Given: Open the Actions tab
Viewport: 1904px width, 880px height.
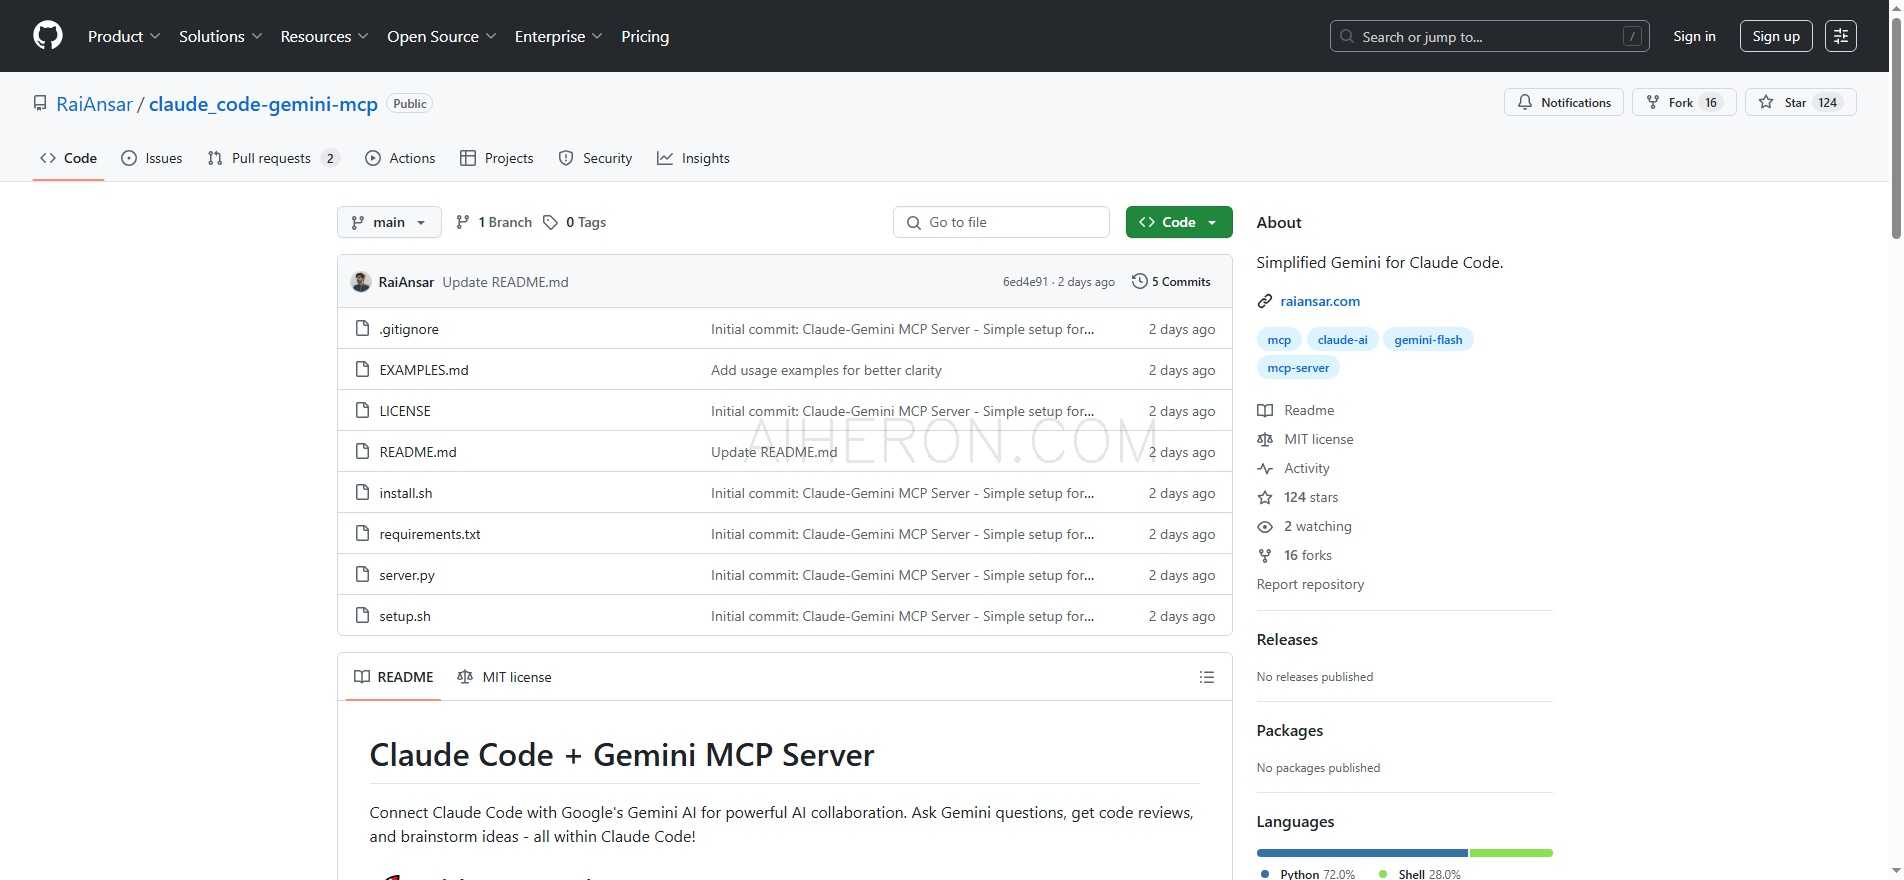Looking at the screenshot, I should click(400, 158).
